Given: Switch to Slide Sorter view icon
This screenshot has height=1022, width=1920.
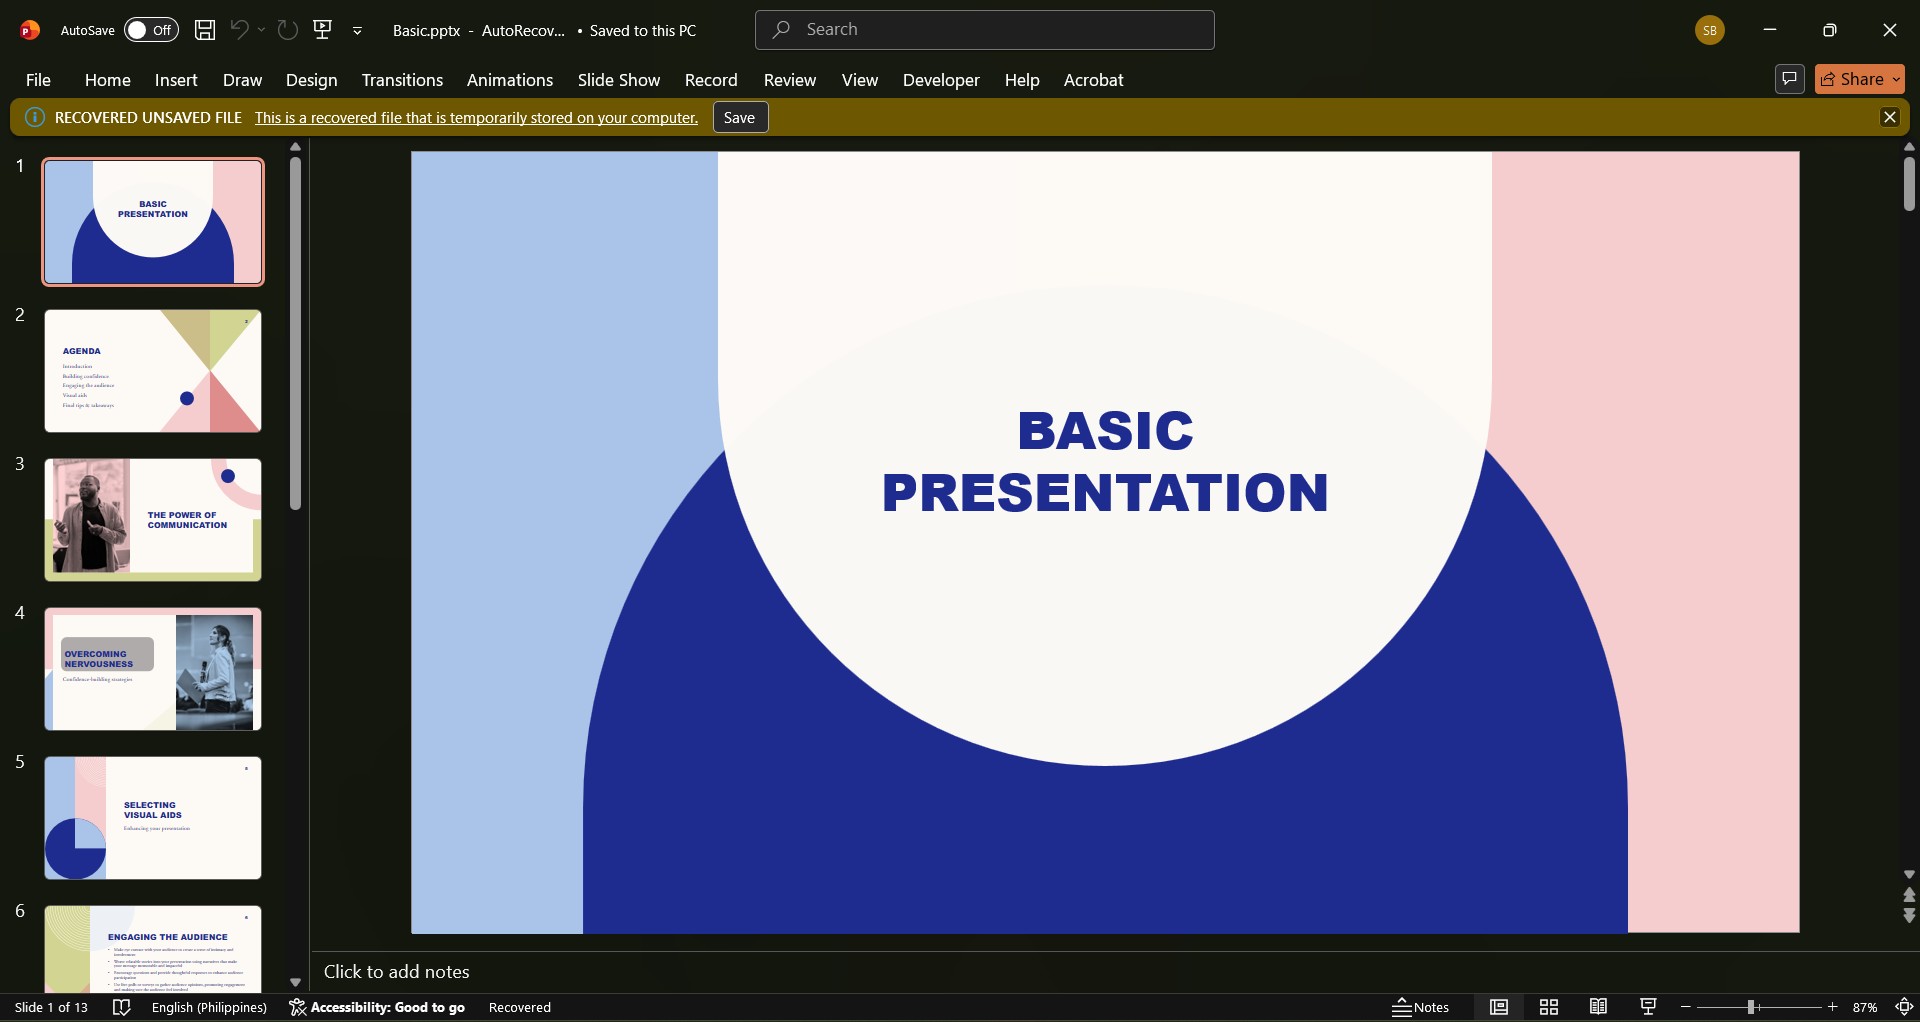Looking at the screenshot, I should point(1549,1007).
